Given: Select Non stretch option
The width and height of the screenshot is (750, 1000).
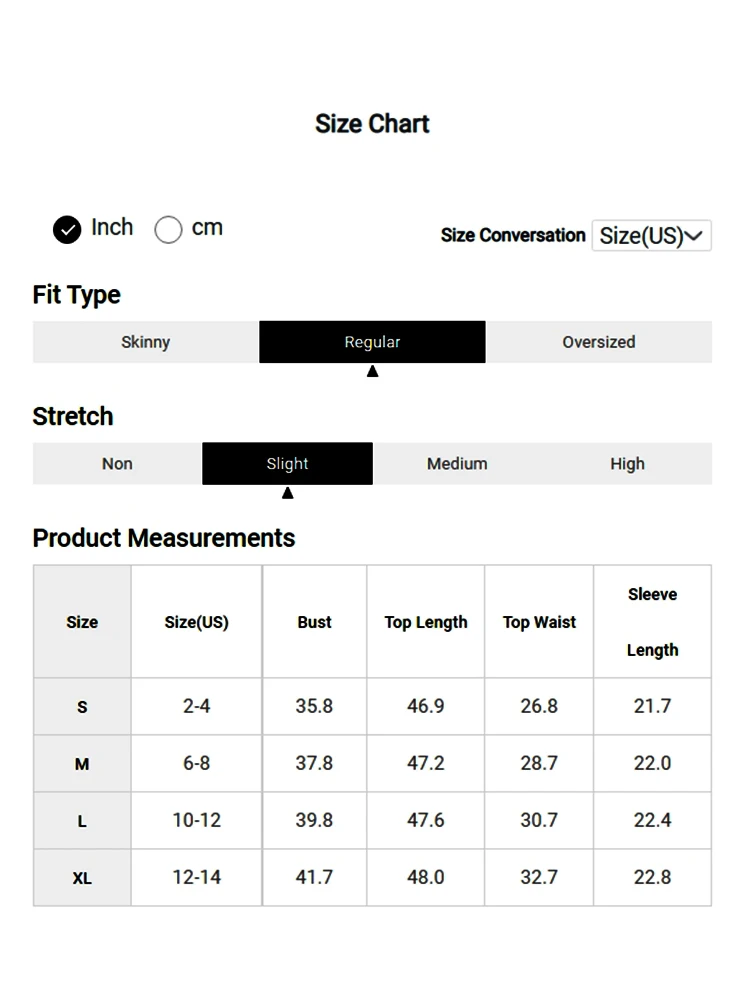Looking at the screenshot, I should click(117, 464).
